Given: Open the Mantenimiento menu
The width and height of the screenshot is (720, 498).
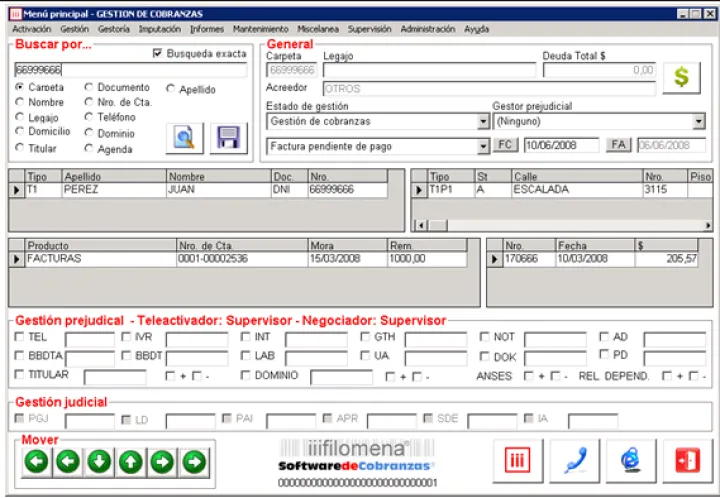Looking at the screenshot, I should pos(260,30).
